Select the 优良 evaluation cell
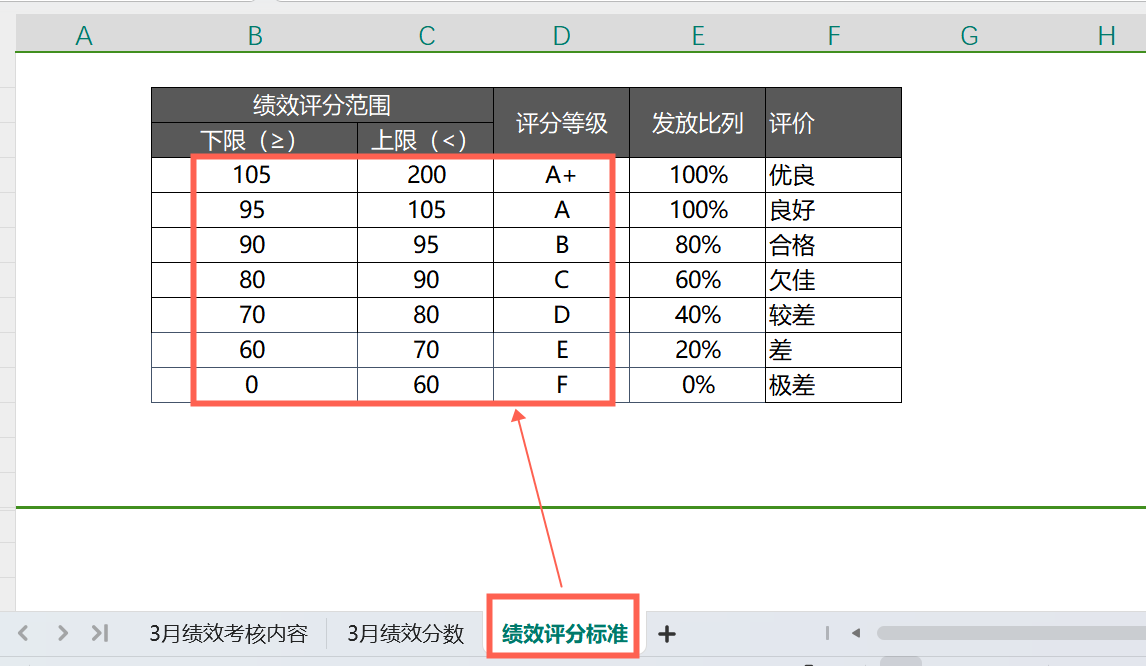The image size is (1146, 666). tap(834, 175)
